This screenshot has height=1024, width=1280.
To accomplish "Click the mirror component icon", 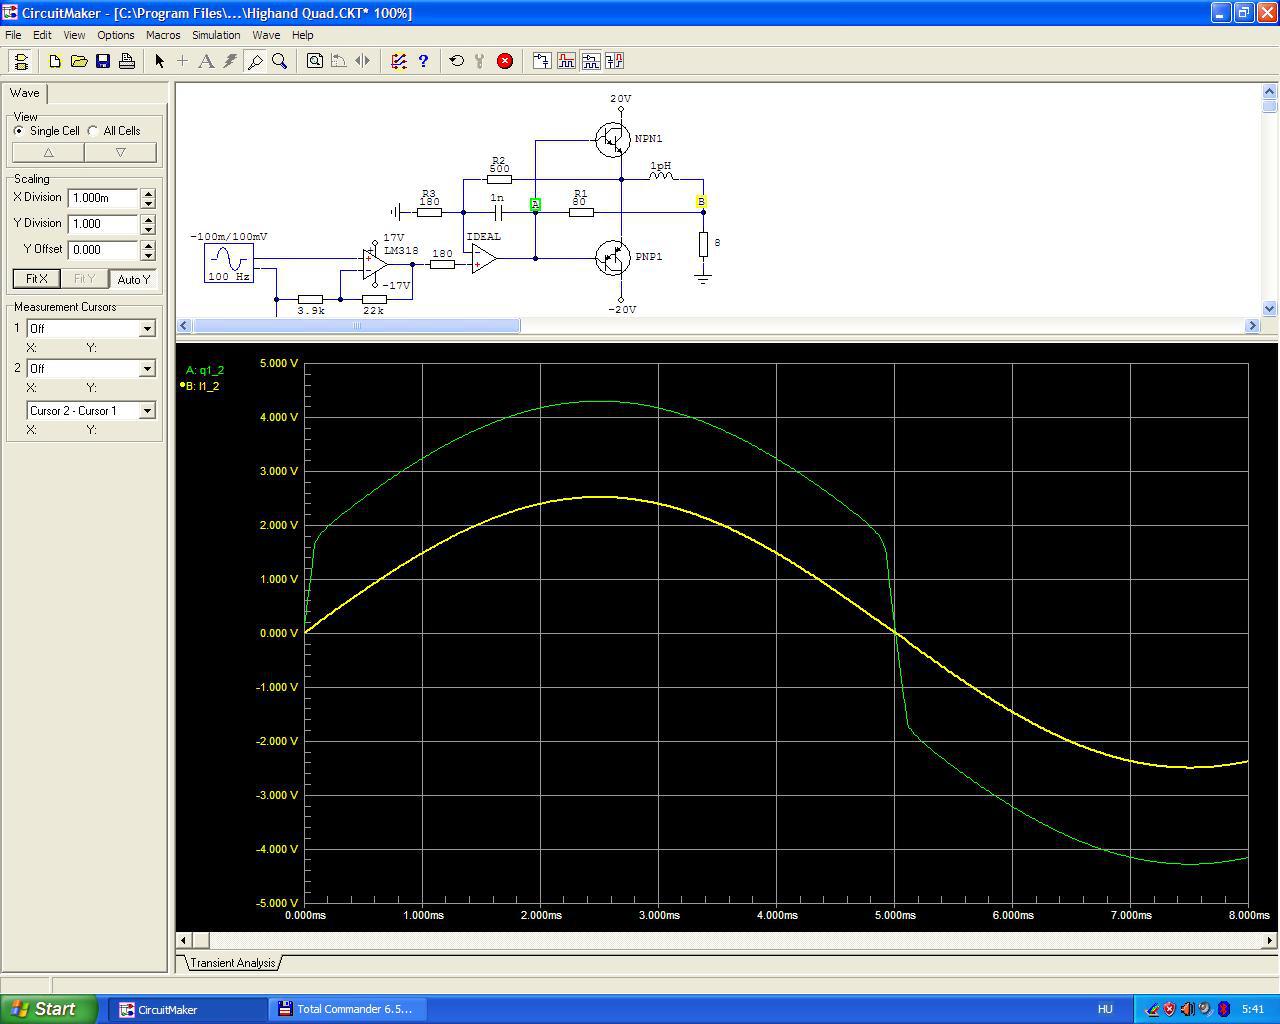I will 363,61.
